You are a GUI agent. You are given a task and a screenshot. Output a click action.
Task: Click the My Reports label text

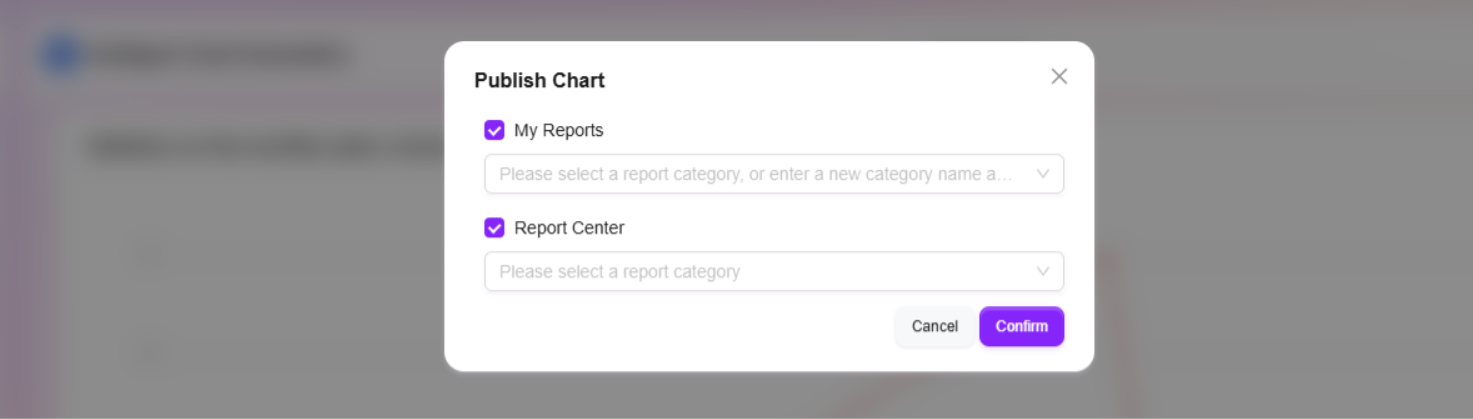(558, 130)
